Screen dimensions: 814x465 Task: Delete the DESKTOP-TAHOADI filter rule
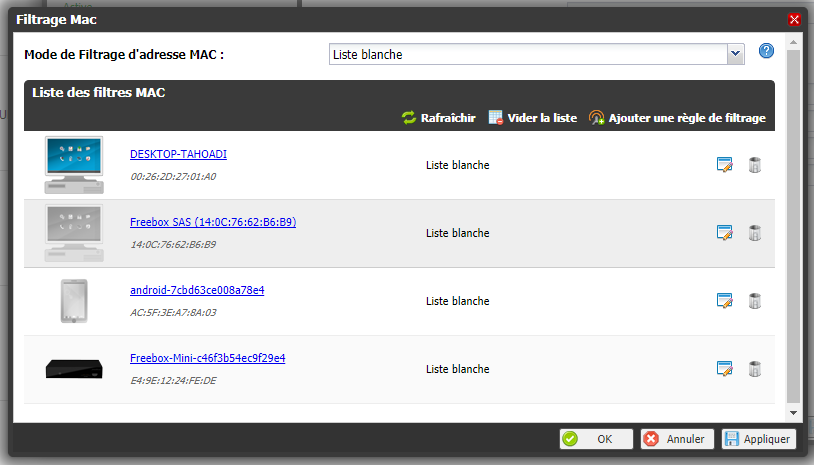pos(755,165)
